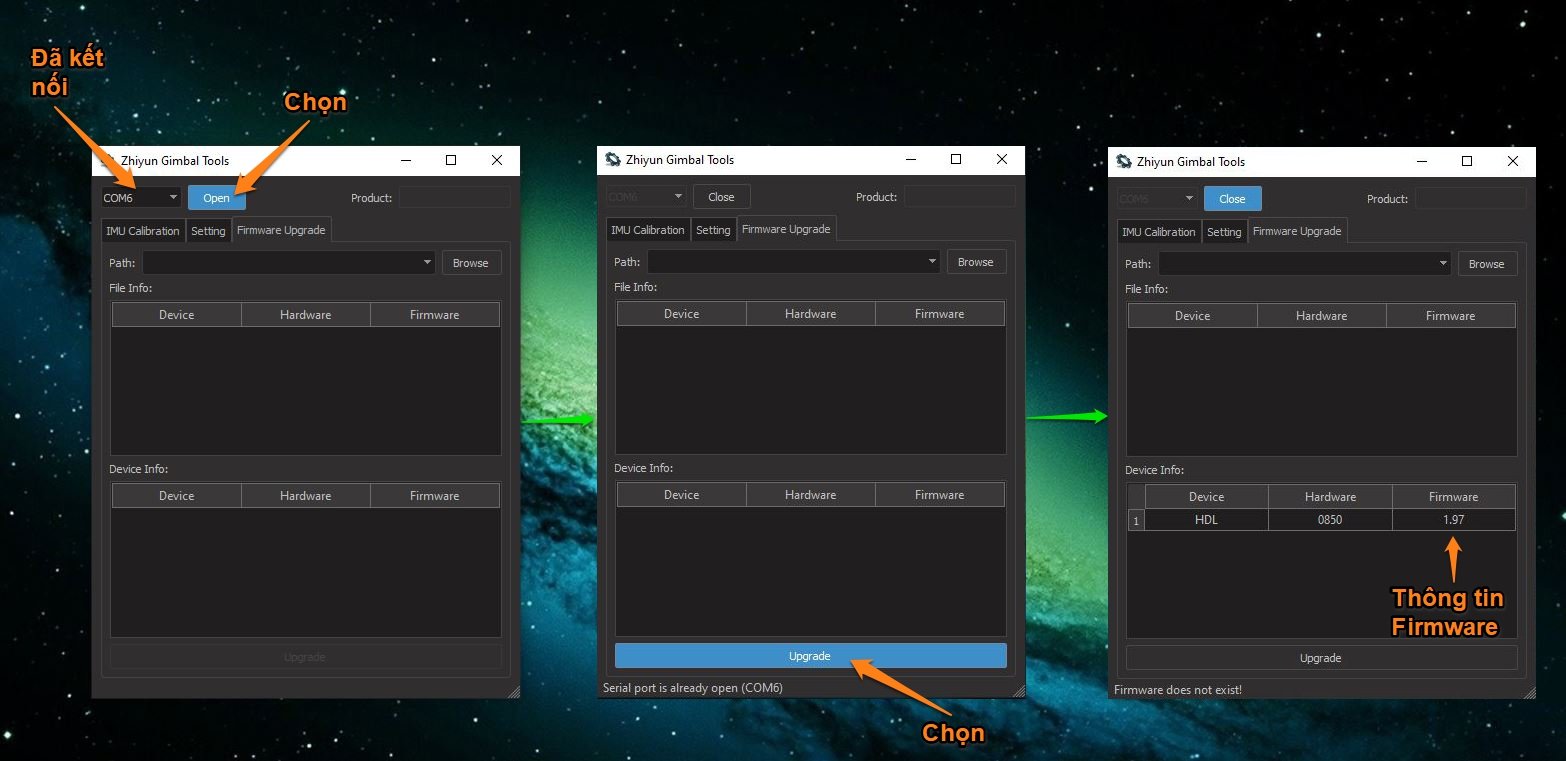Maximize the middle Zhiyun Gimbal Tools window

[x=956, y=159]
